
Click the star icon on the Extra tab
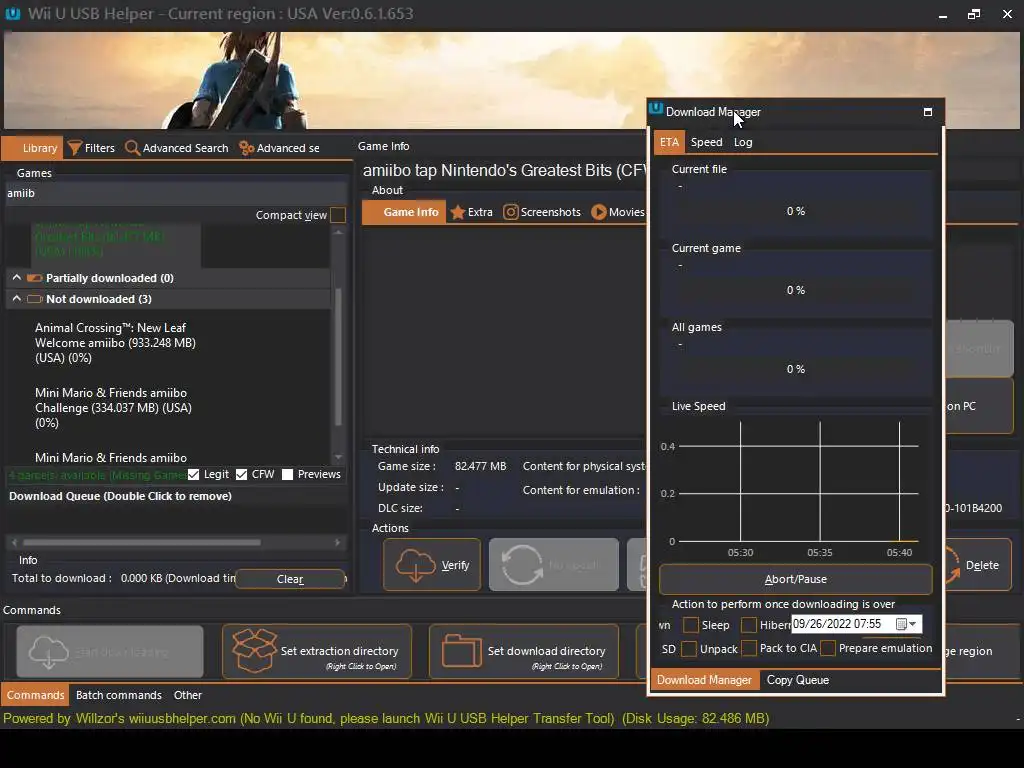point(458,212)
